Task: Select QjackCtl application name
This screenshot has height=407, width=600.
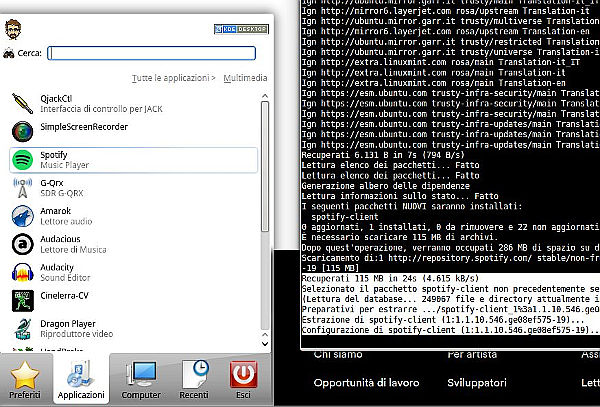Action: (56, 99)
